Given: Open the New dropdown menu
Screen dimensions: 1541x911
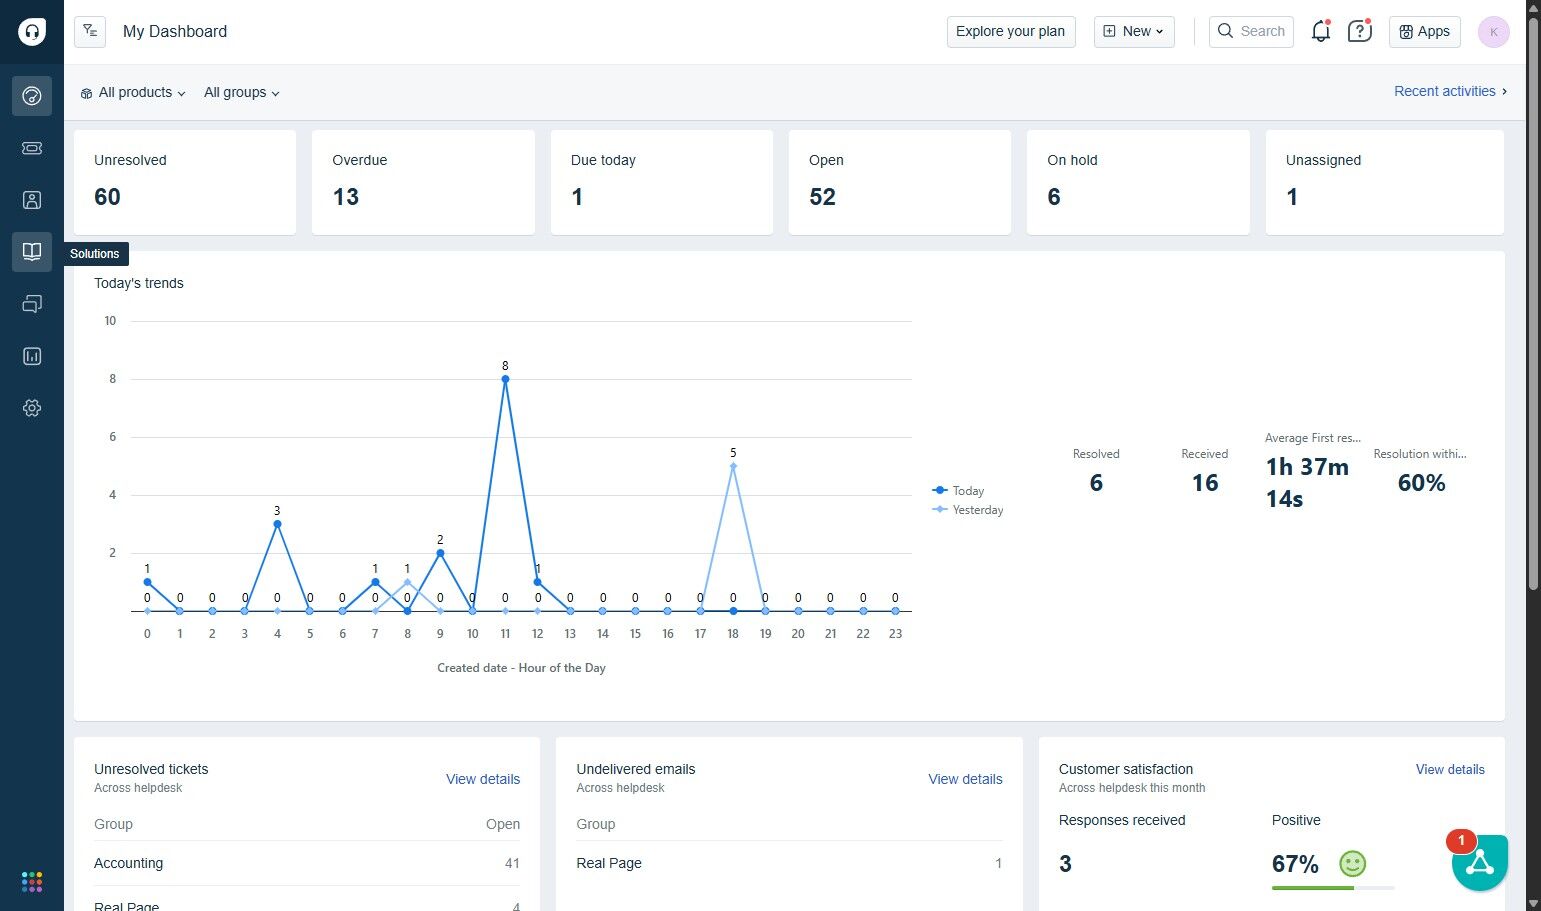Looking at the screenshot, I should (x=1134, y=32).
